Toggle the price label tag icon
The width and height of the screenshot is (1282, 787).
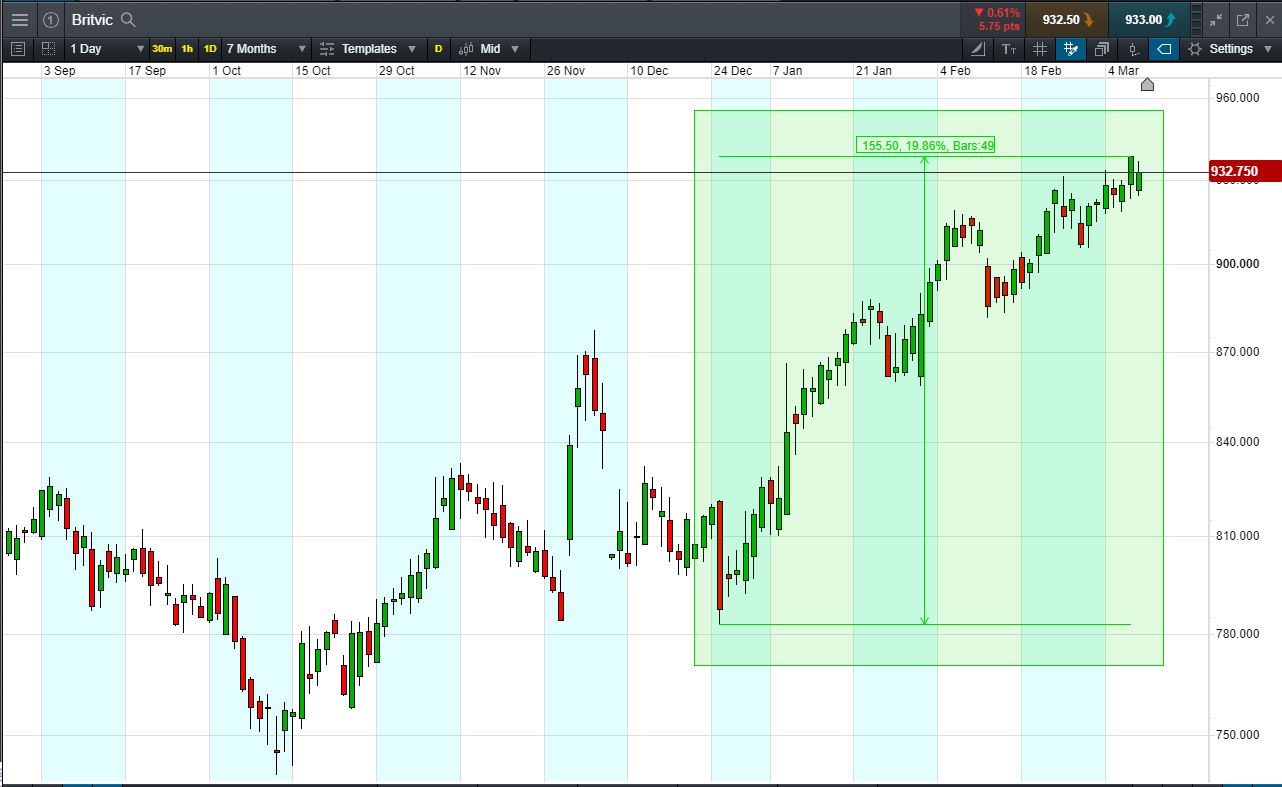[1164, 48]
